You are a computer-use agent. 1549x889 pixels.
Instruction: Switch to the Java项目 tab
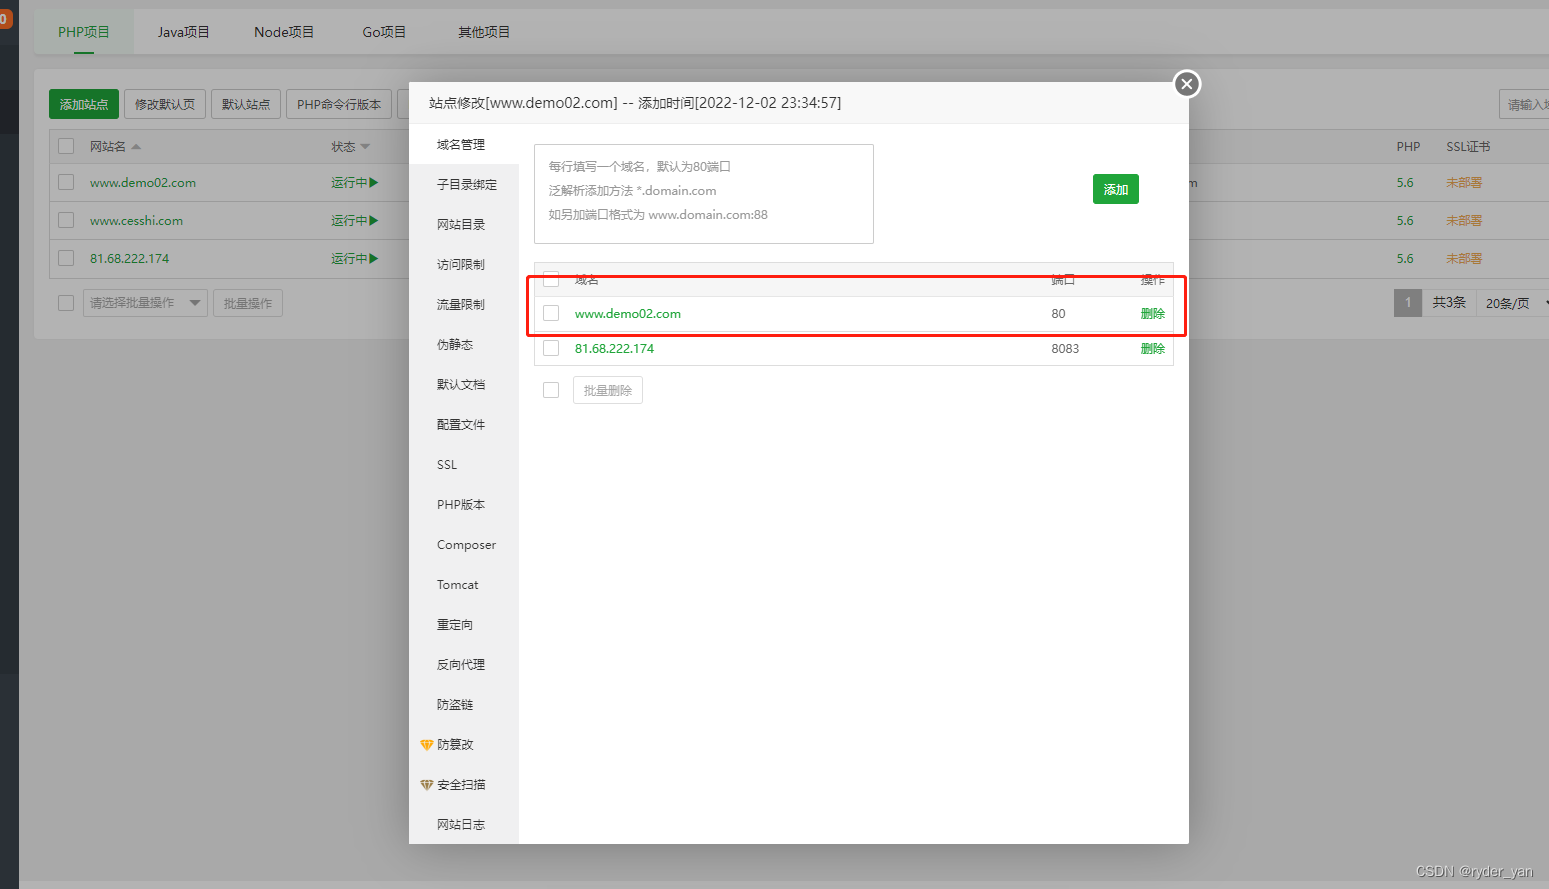pos(184,32)
